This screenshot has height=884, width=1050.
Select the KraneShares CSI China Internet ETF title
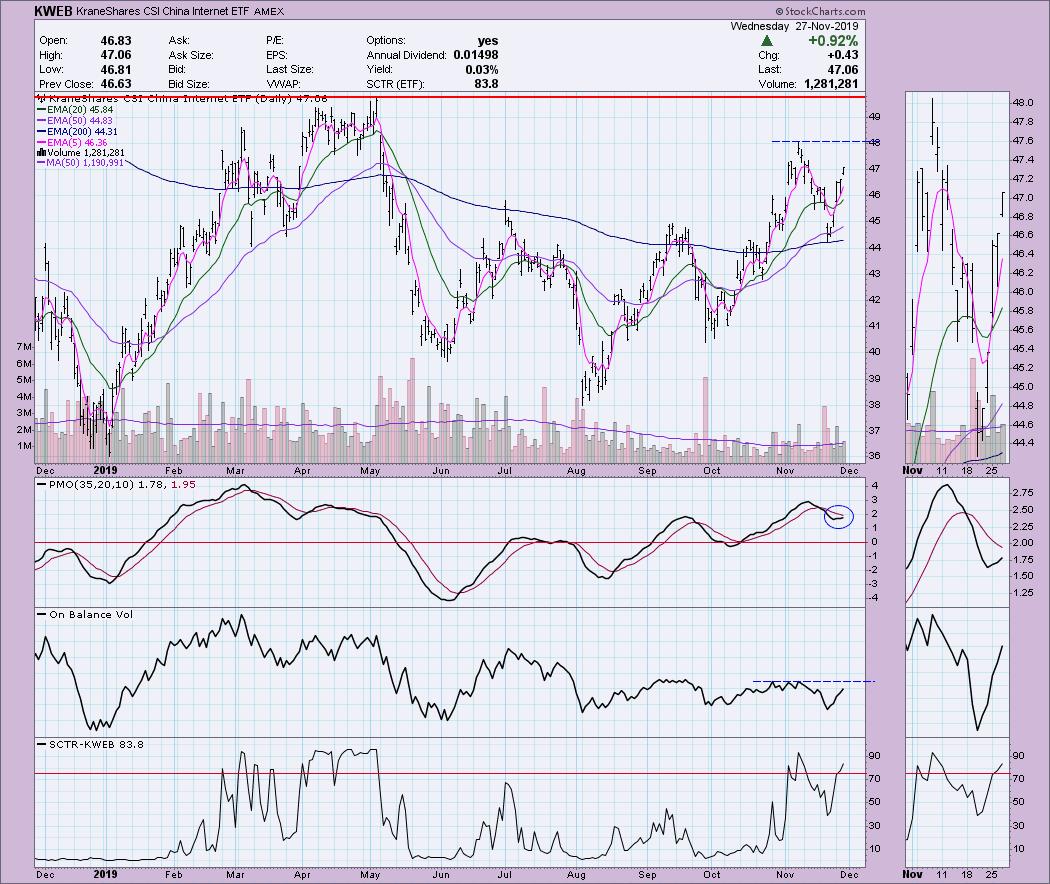[162, 11]
